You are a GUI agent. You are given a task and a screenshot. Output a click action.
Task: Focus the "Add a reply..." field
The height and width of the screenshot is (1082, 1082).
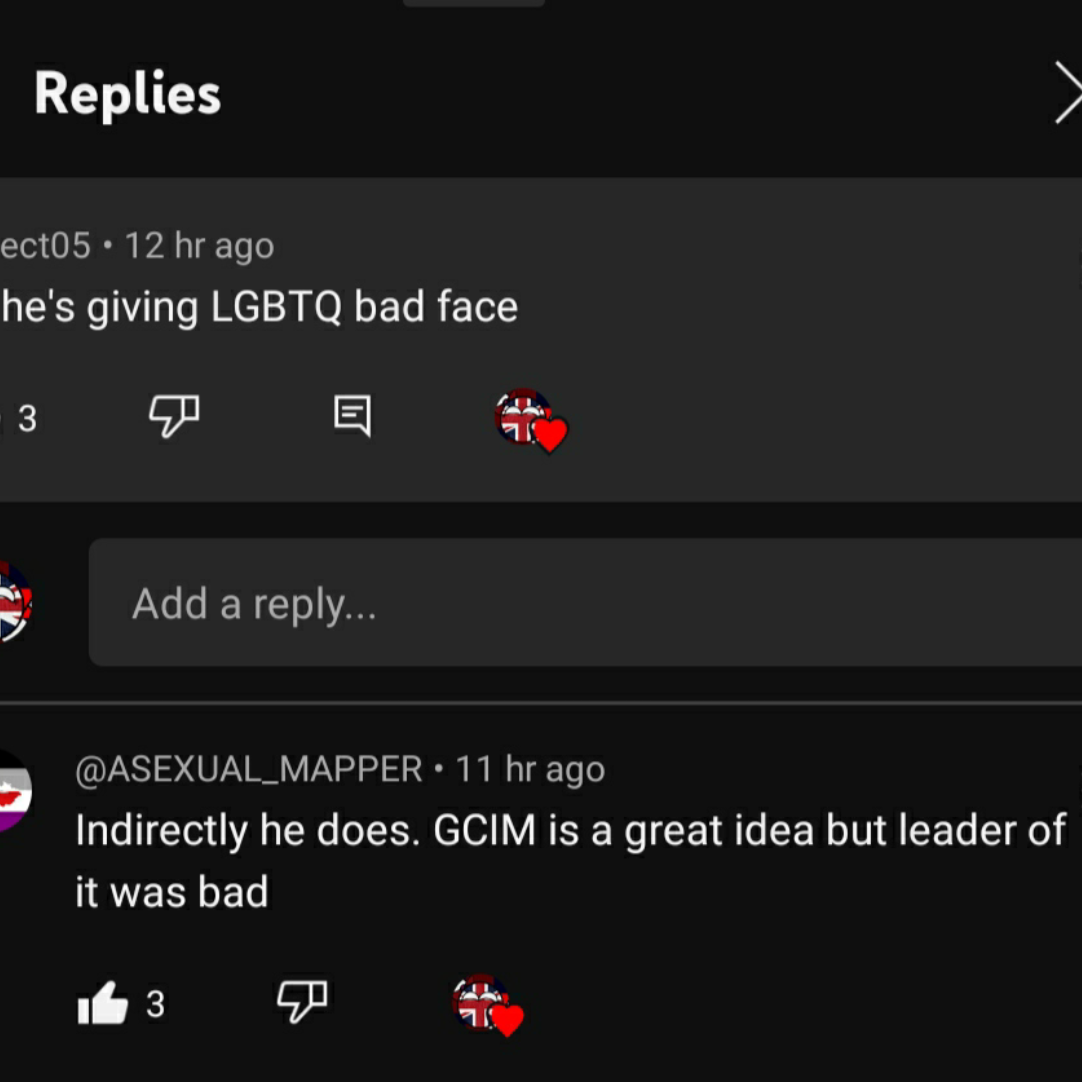pyautogui.click(x=585, y=603)
